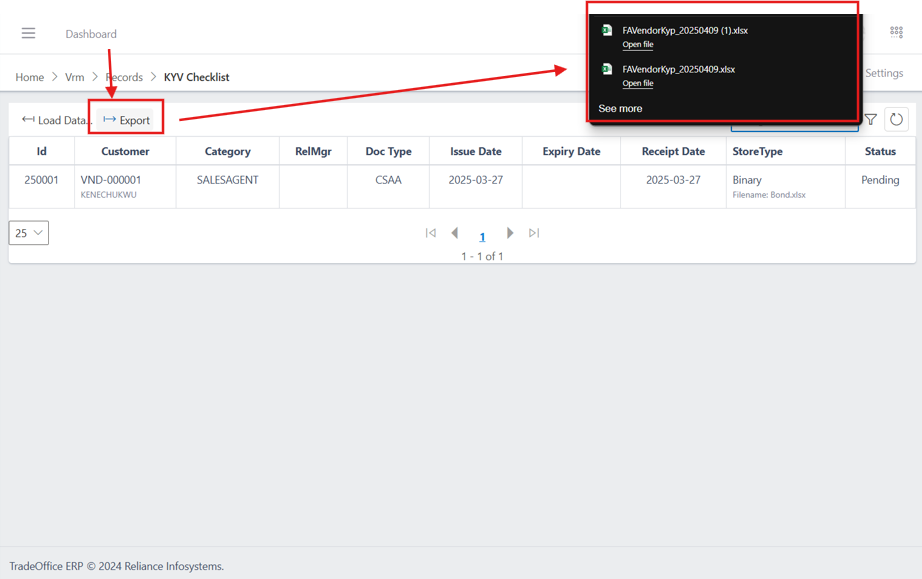Click file name FAVendorKyp_20250409.xlsx
The height and width of the screenshot is (579, 922).
679,69
